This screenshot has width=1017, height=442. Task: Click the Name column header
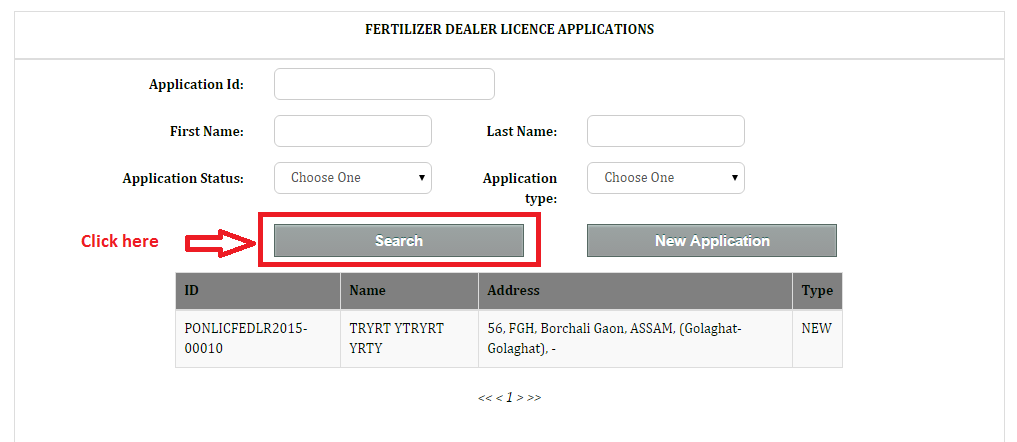point(408,291)
